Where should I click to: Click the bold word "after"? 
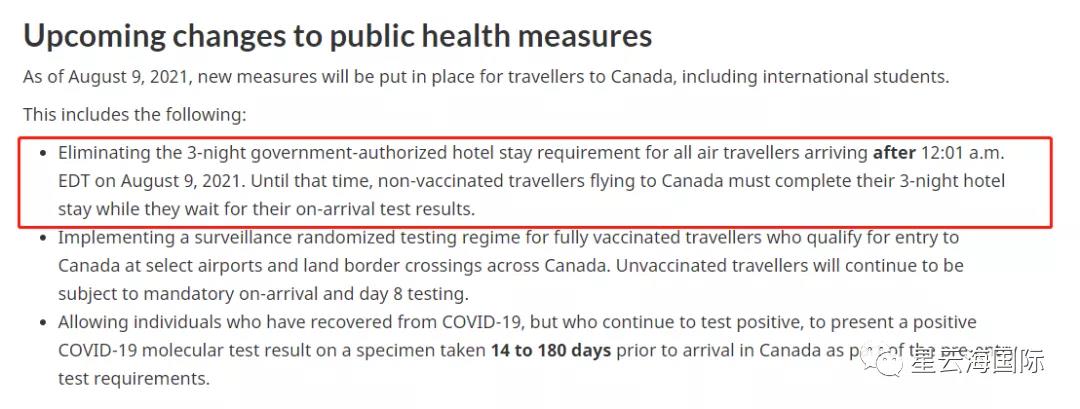(x=894, y=153)
